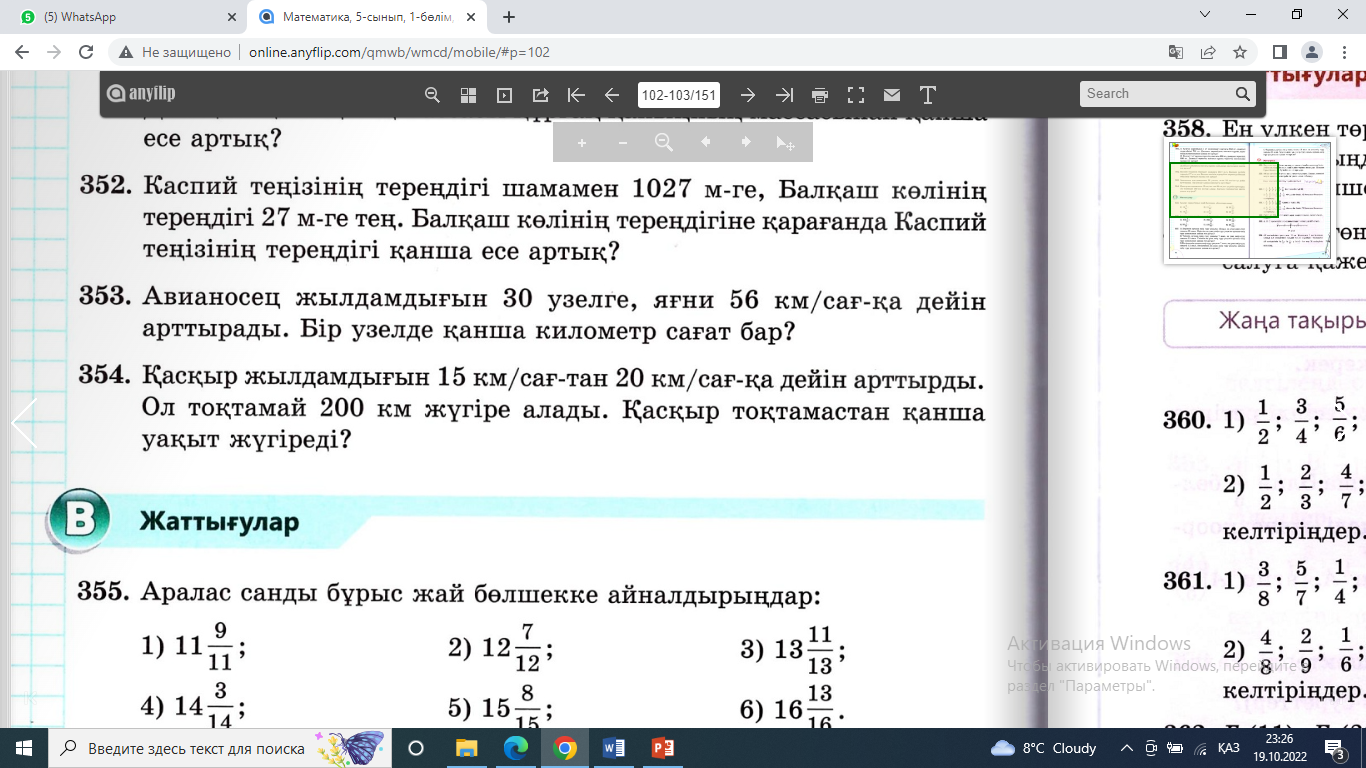Click the ҚАЗ language indicator
The height and width of the screenshot is (768, 1366).
[x=1229, y=748]
